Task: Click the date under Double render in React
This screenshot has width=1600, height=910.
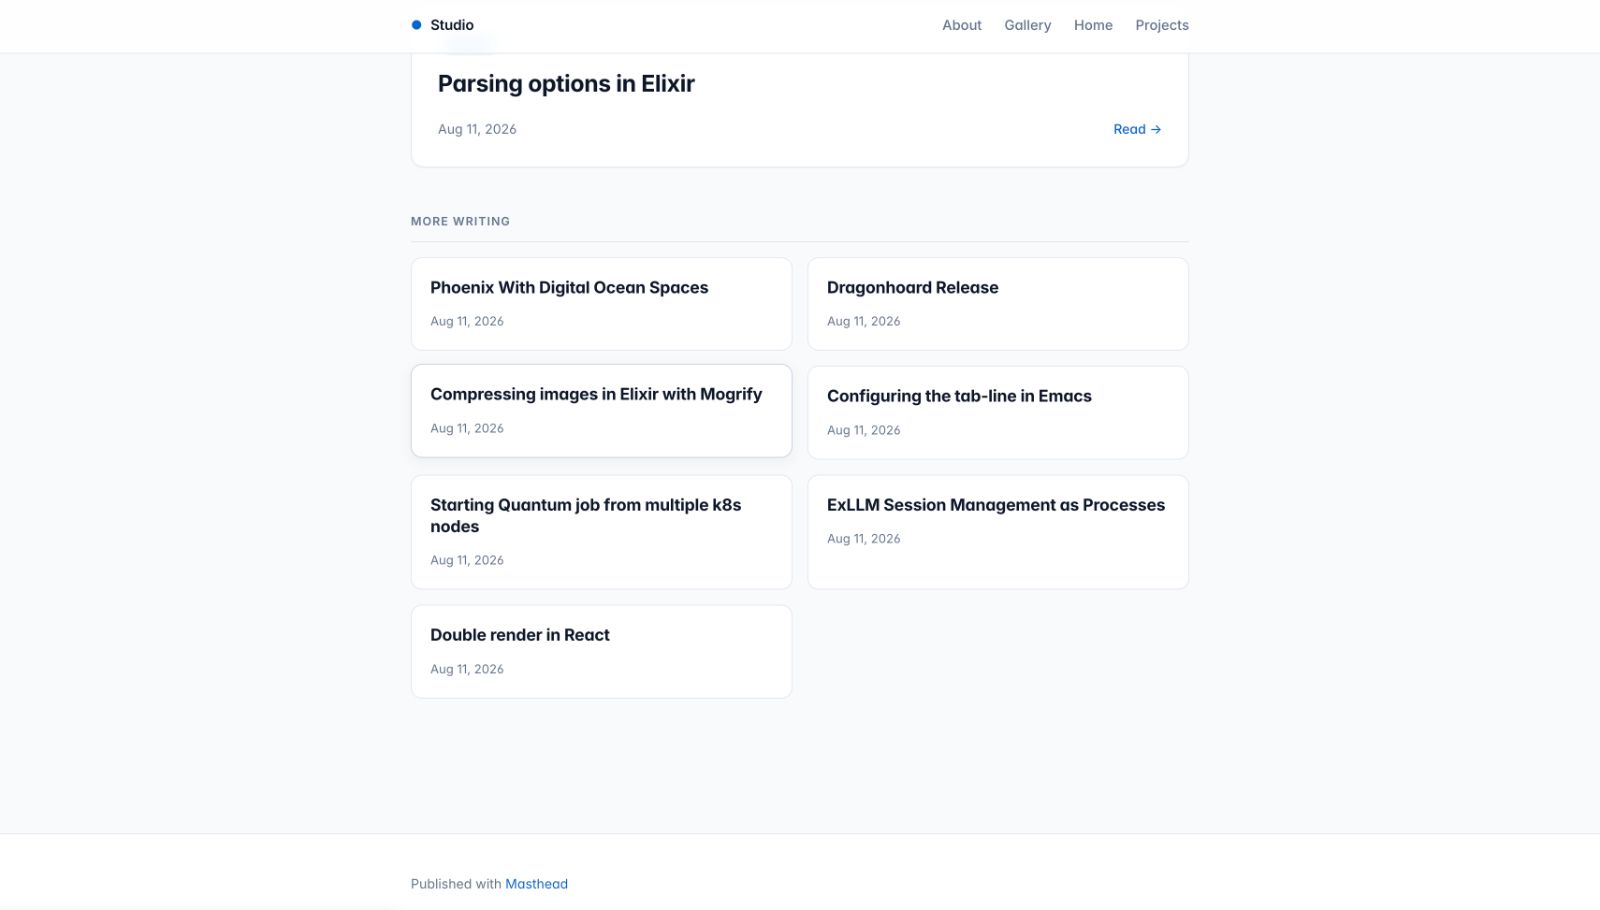Action: (x=467, y=669)
